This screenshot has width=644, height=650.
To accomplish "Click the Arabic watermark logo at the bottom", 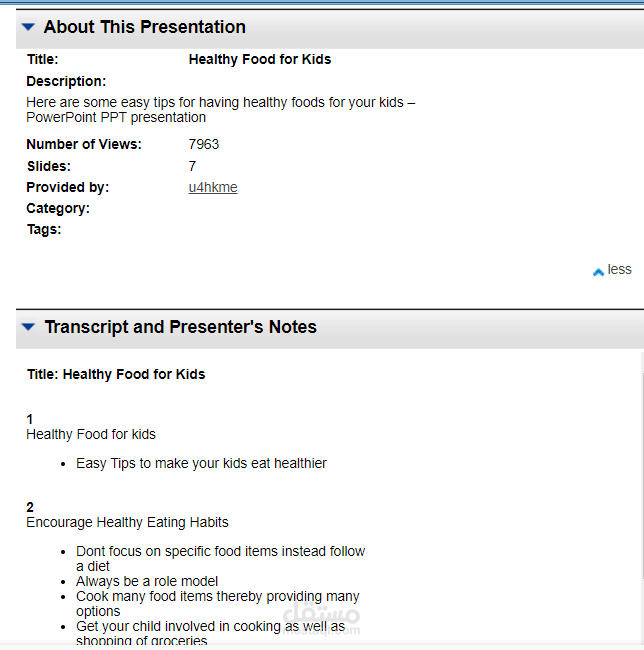I will pos(321,616).
